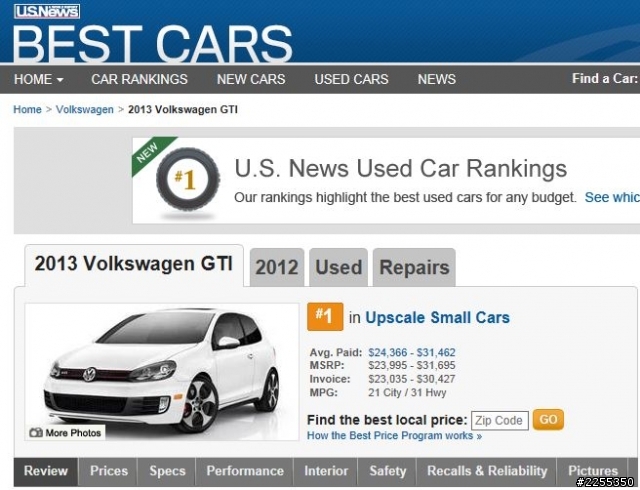Select the Safety section tab
Viewport: 640px width, 490px height.
tap(388, 471)
